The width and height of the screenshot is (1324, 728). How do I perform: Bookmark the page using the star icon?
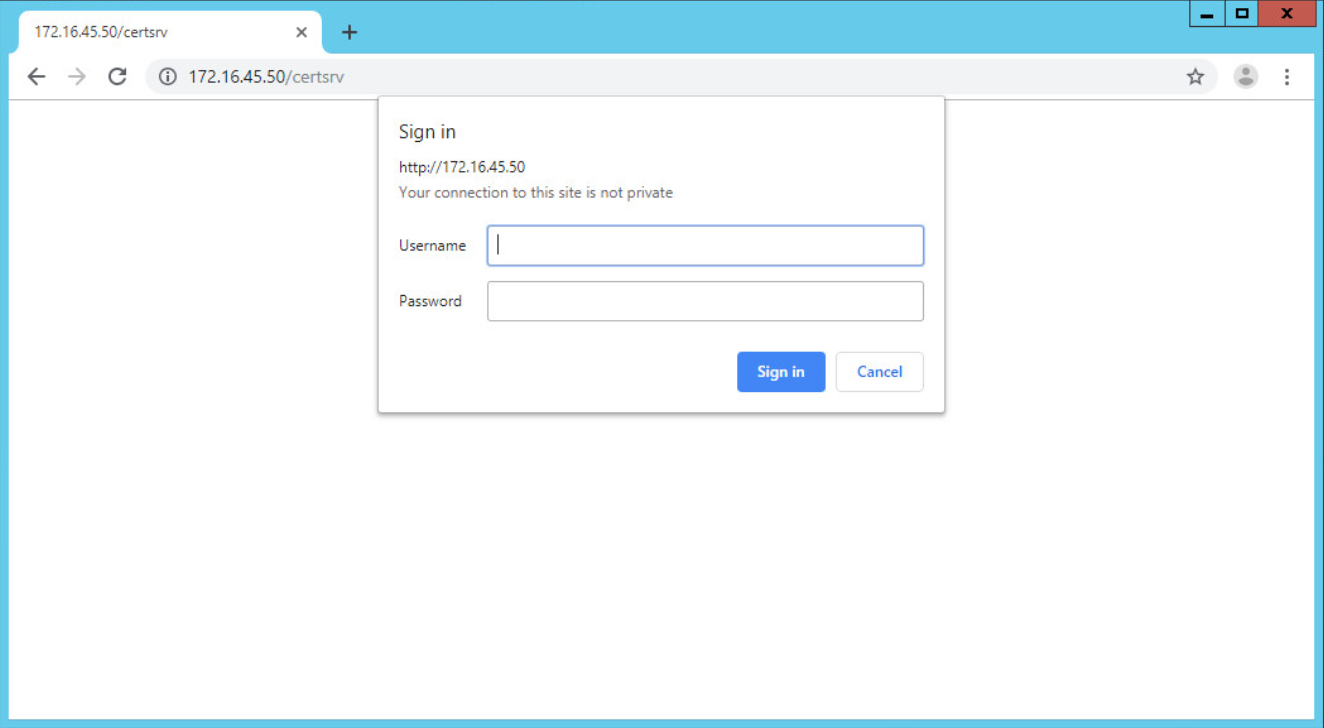(1195, 76)
